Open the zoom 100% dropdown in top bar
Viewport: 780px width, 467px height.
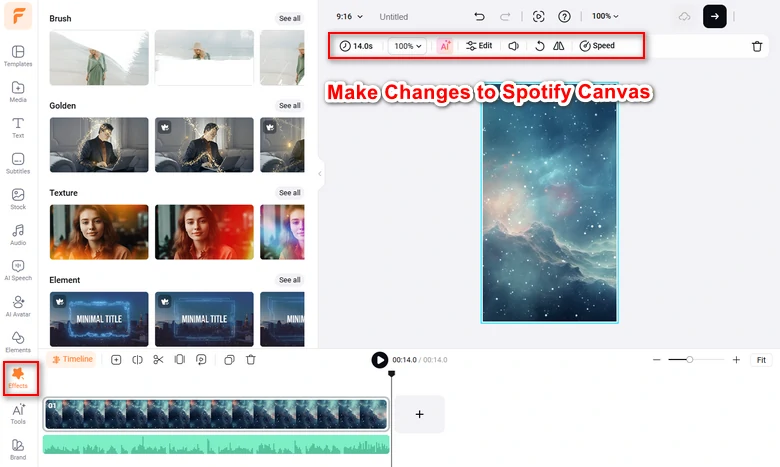coord(605,16)
